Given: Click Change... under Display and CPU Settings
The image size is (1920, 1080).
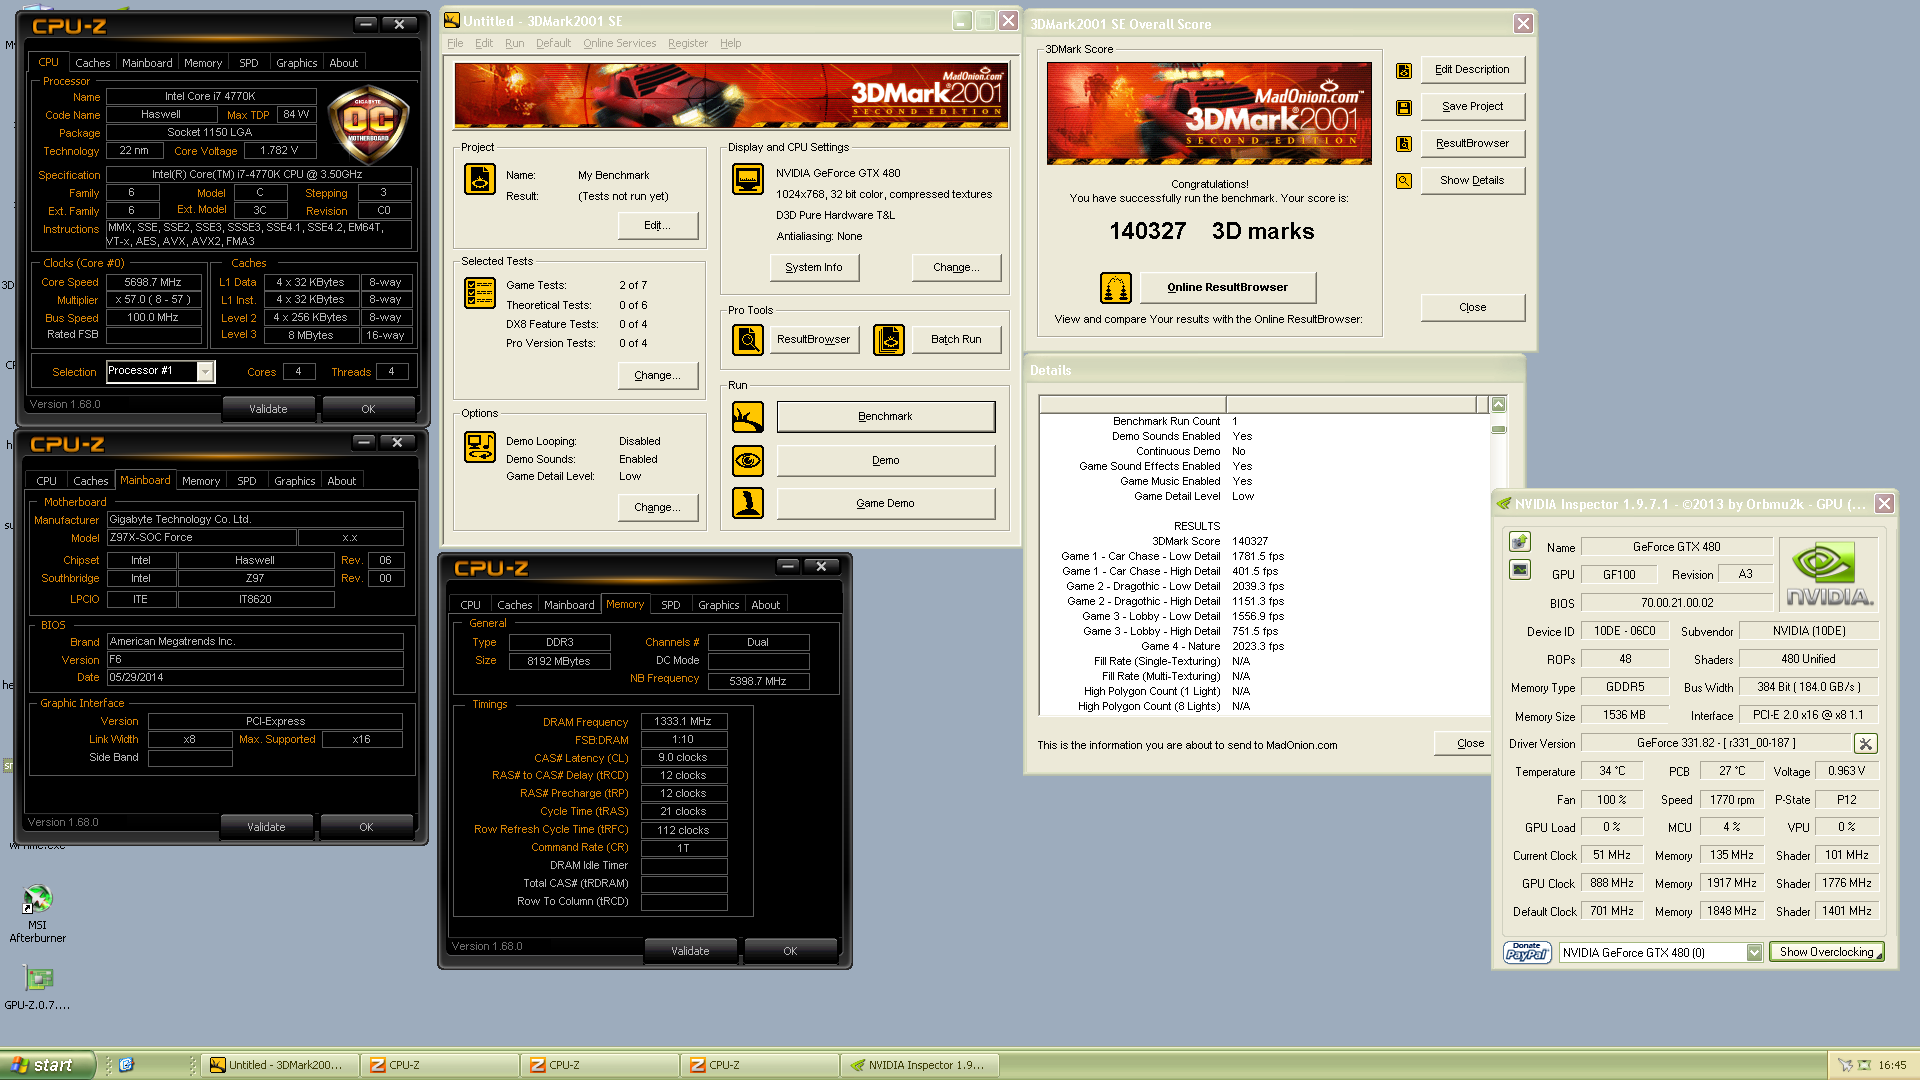Looking at the screenshot, I should [x=956, y=268].
